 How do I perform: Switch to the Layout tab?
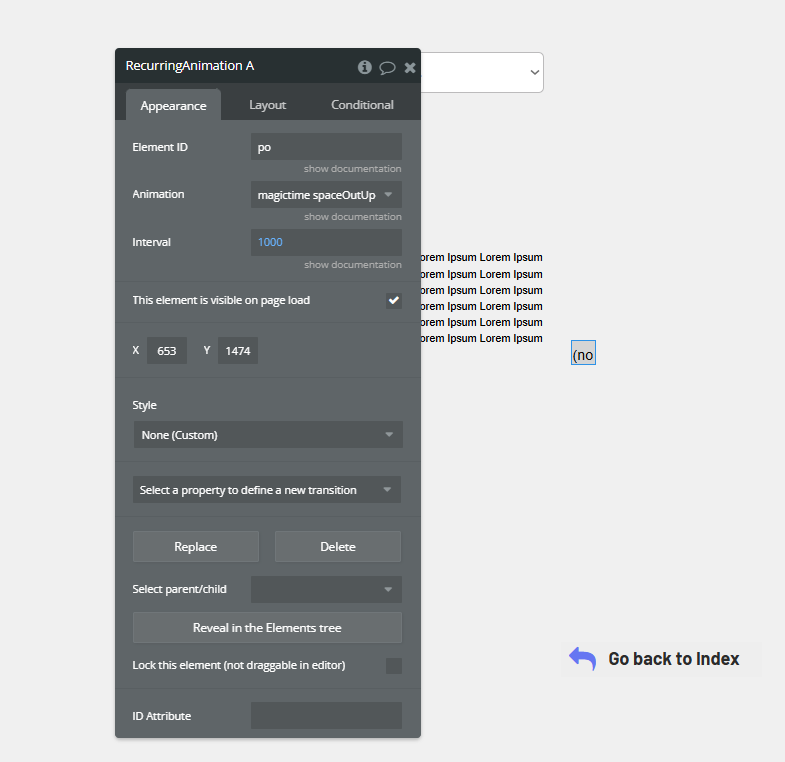(267, 105)
